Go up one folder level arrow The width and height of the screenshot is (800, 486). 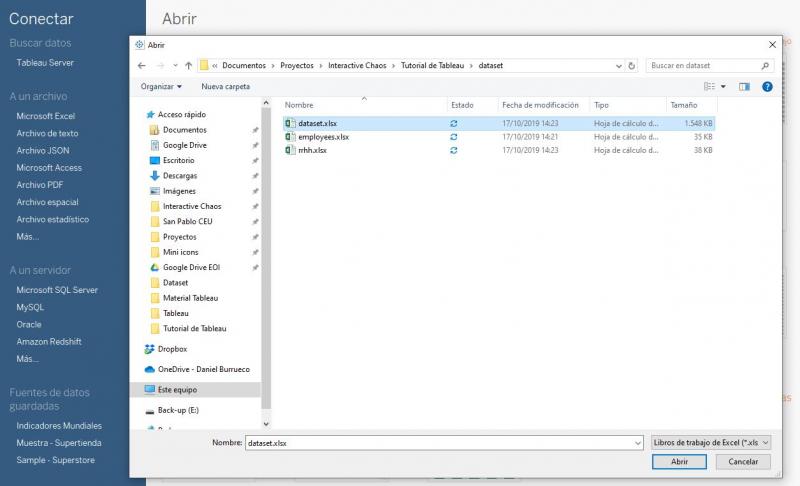(188, 65)
